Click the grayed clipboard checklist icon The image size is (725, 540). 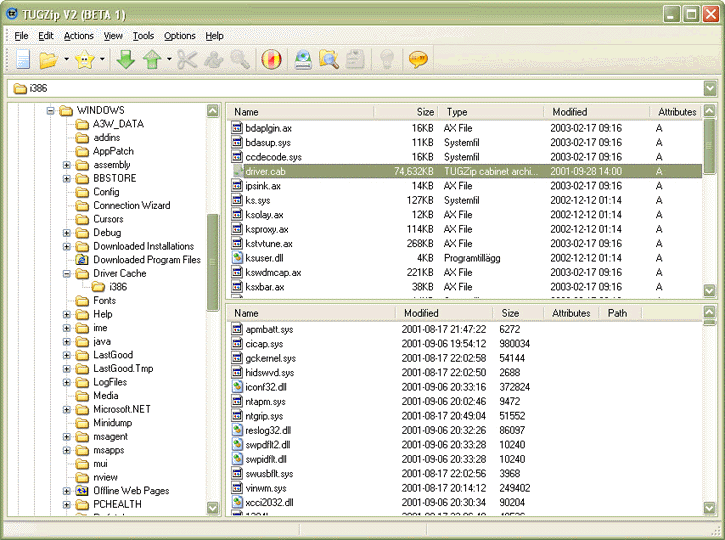pos(355,60)
